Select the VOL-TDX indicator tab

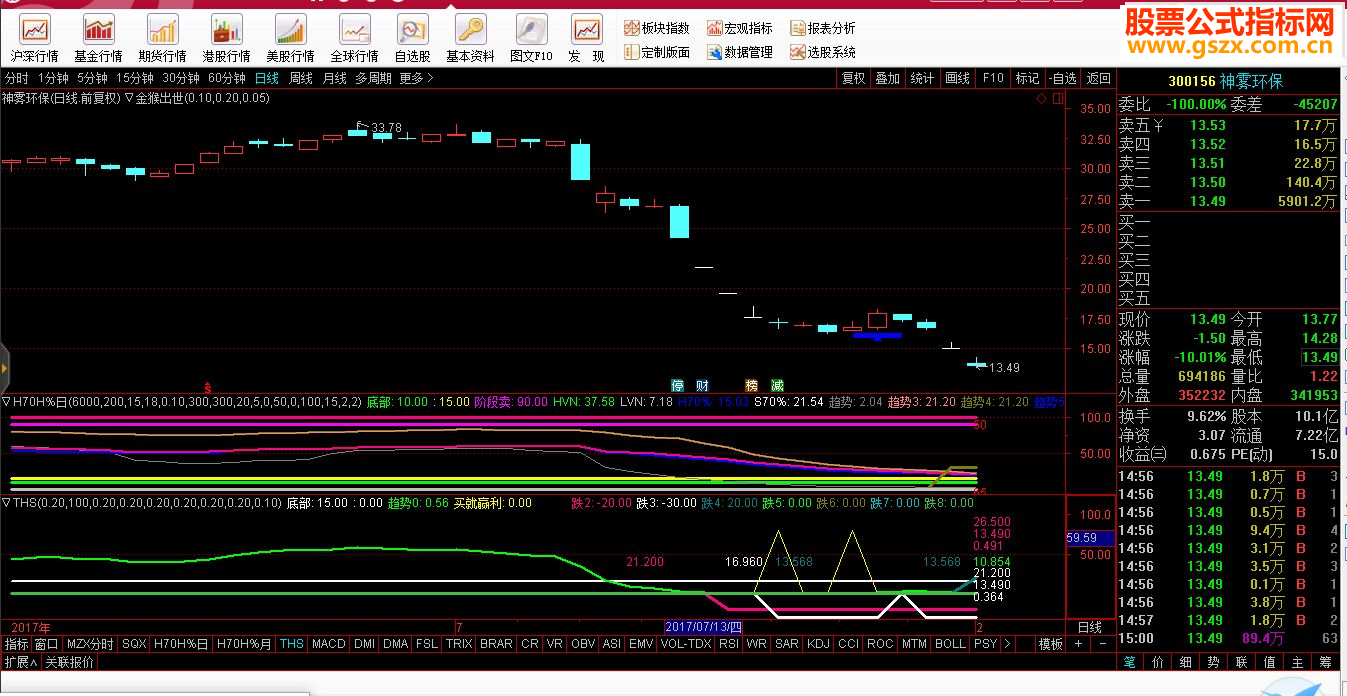[x=686, y=644]
